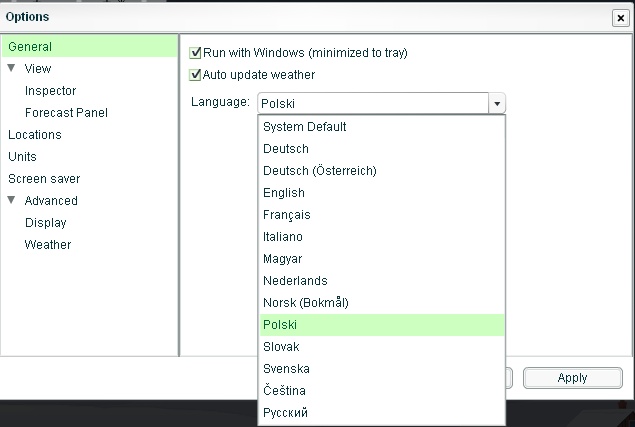This screenshot has height=427, width=635.
Task: Choose Русский language option
Action: coord(382,413)
